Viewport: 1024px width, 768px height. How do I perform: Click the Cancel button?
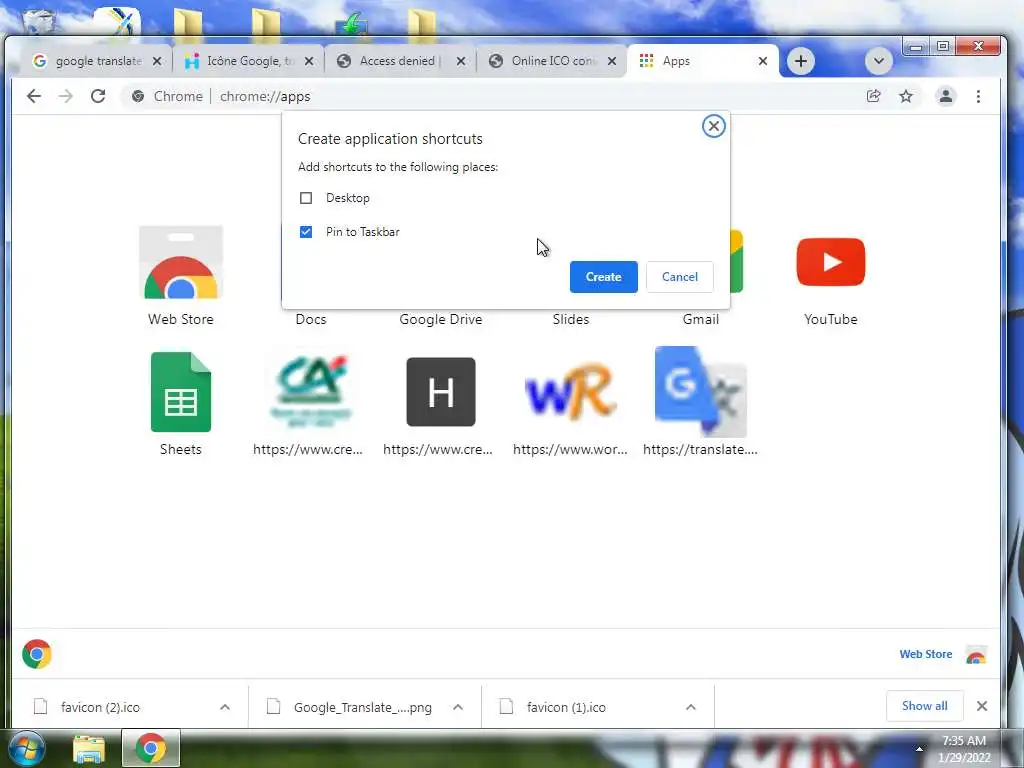point(680,277)
